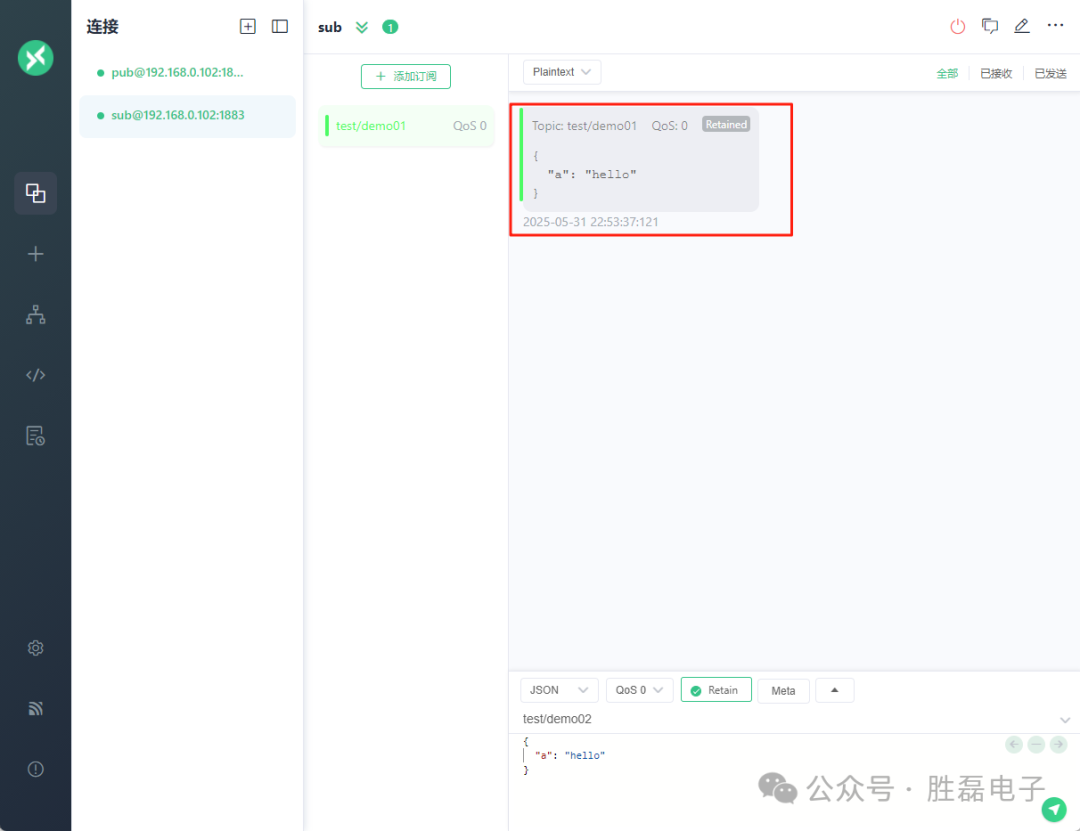This screenshot has height=831, width=1080.
Task: Click 'Topic: test/demo01' in the message
Action: tap(584, 125)
